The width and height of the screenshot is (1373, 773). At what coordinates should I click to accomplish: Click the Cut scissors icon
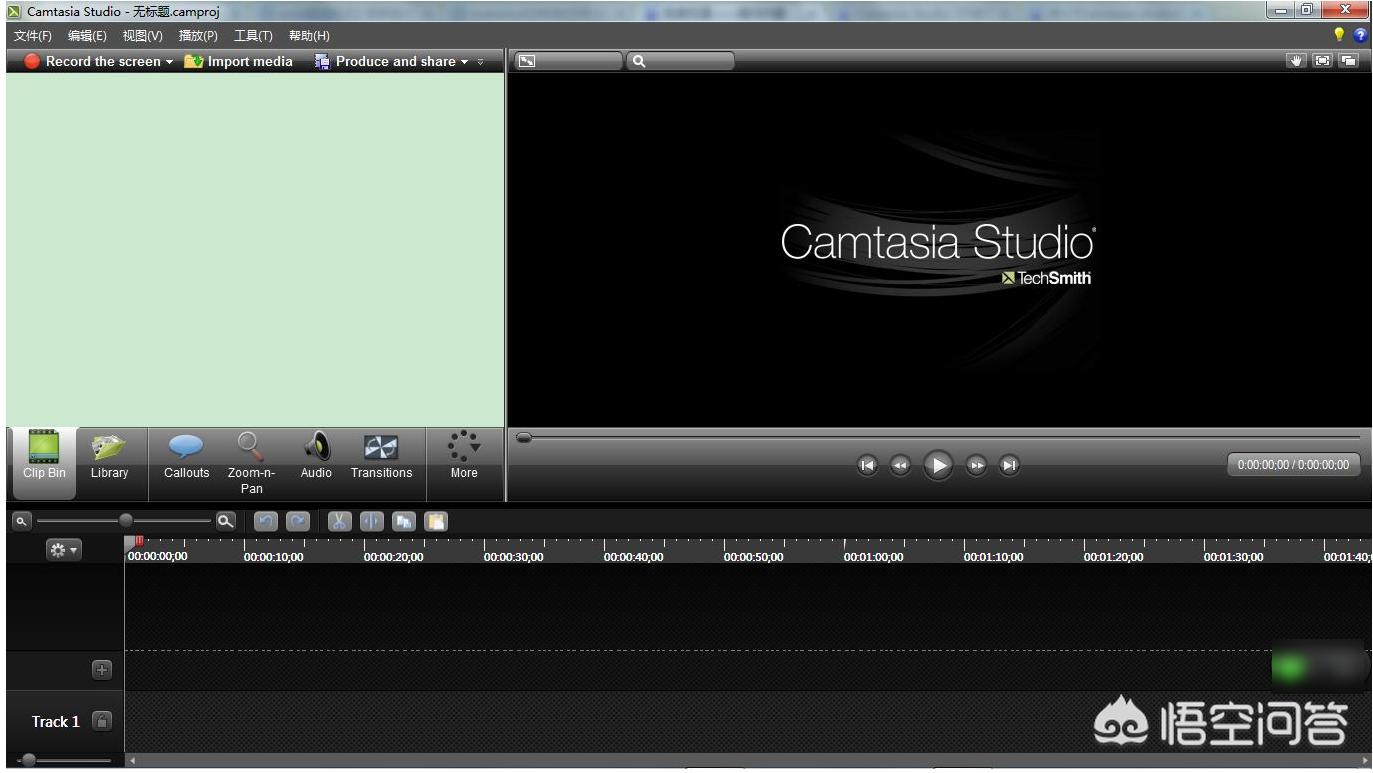(339, 521)
